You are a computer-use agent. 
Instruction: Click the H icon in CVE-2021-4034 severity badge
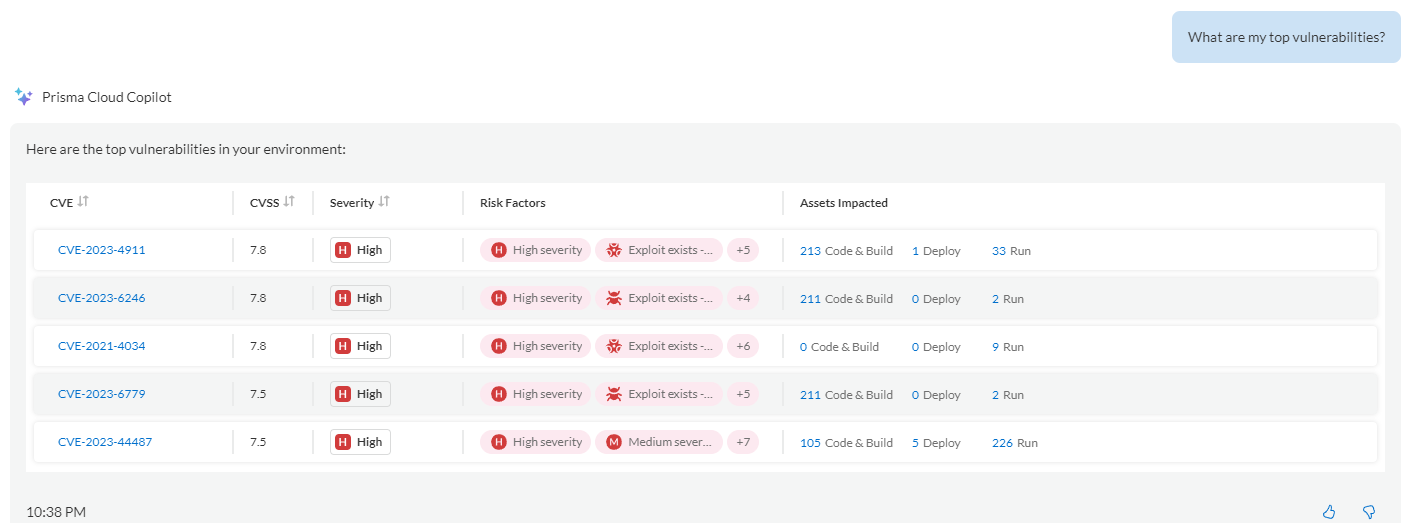point(343,346)
